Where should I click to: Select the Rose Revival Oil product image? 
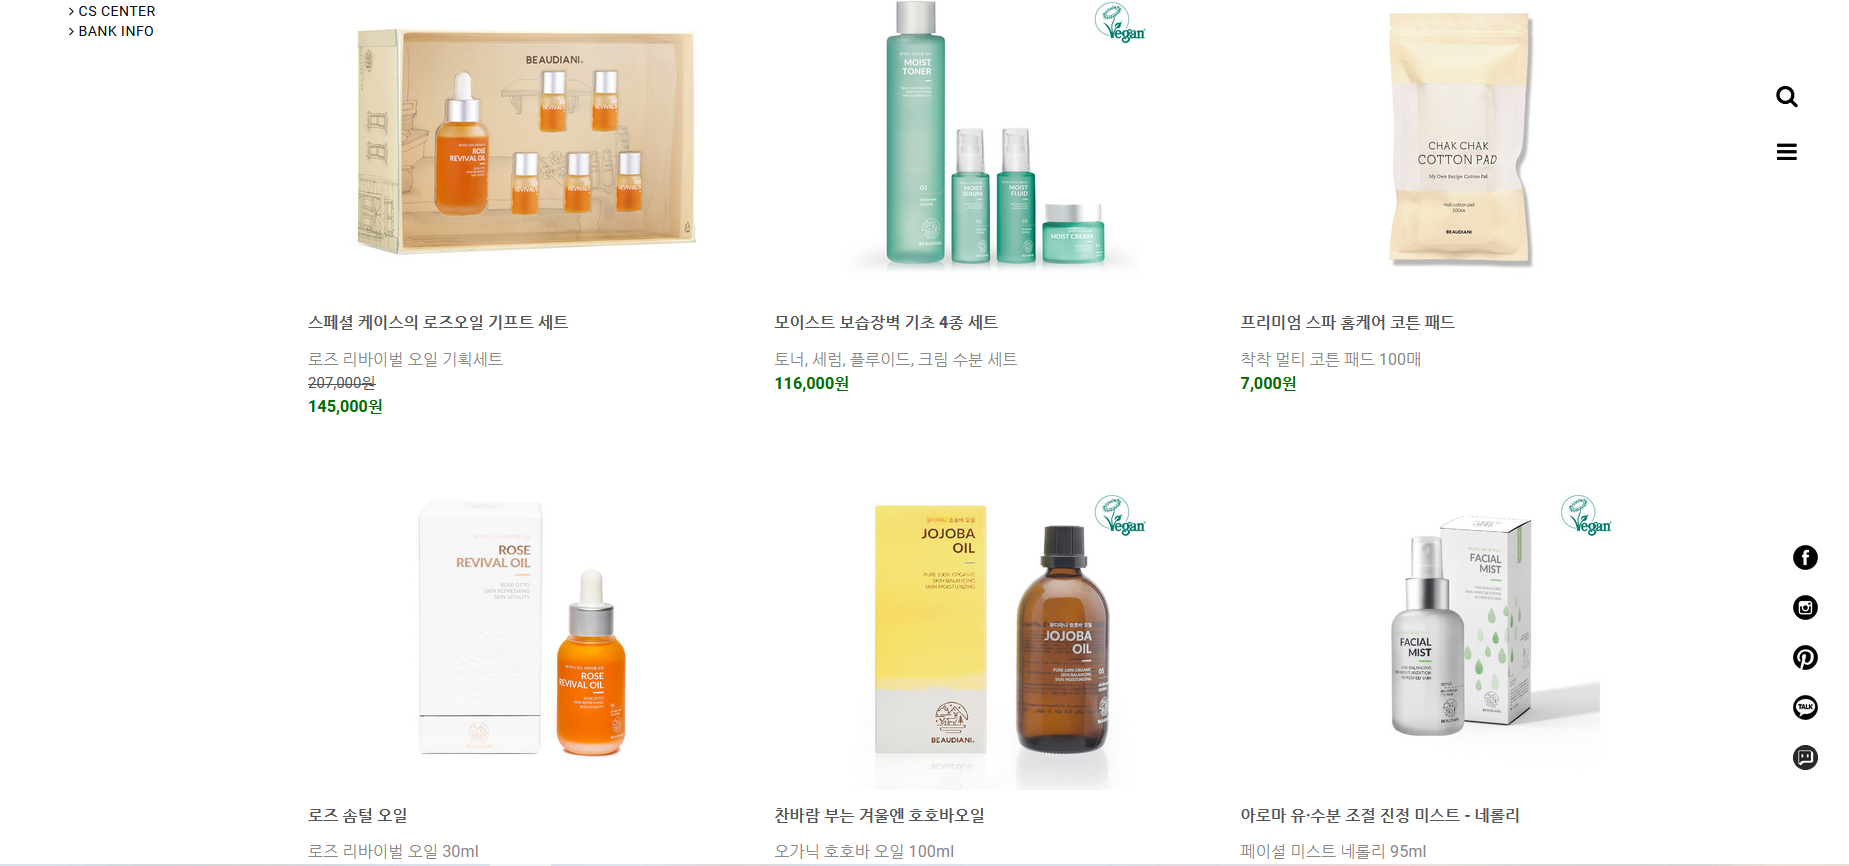pyautogui.click(x=523, y=628)
